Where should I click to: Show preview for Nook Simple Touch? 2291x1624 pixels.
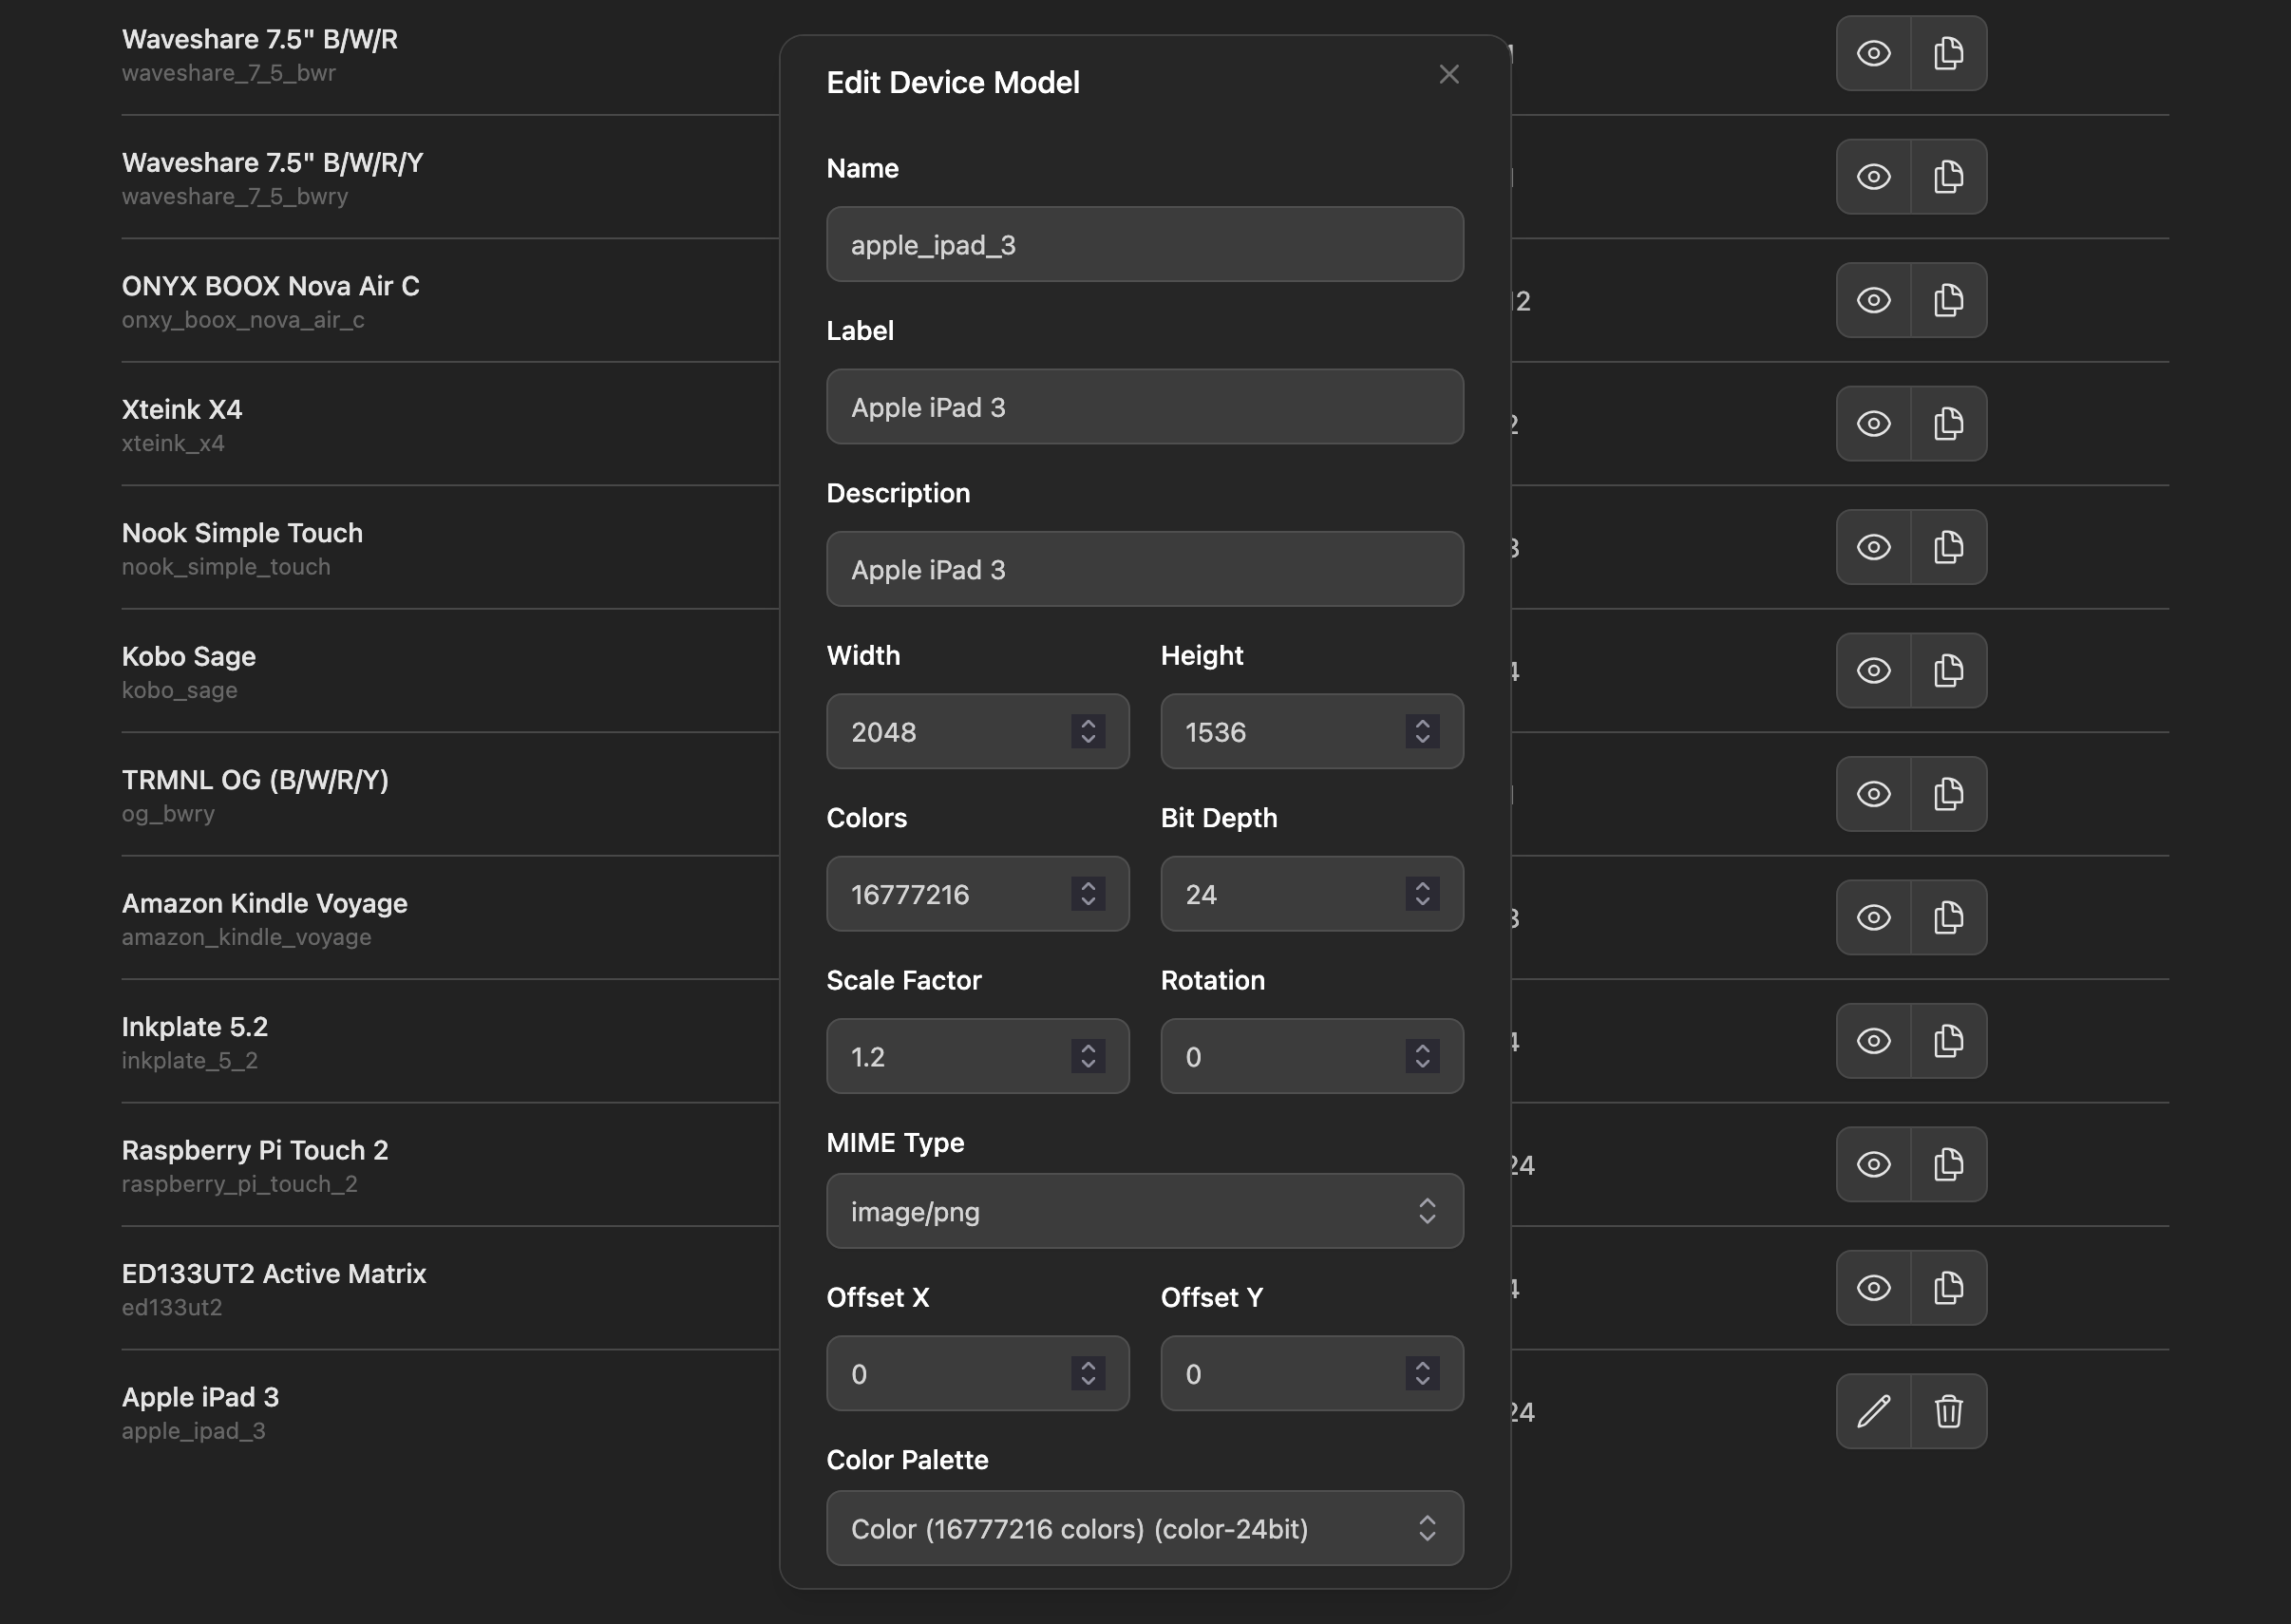point(1874,547)
